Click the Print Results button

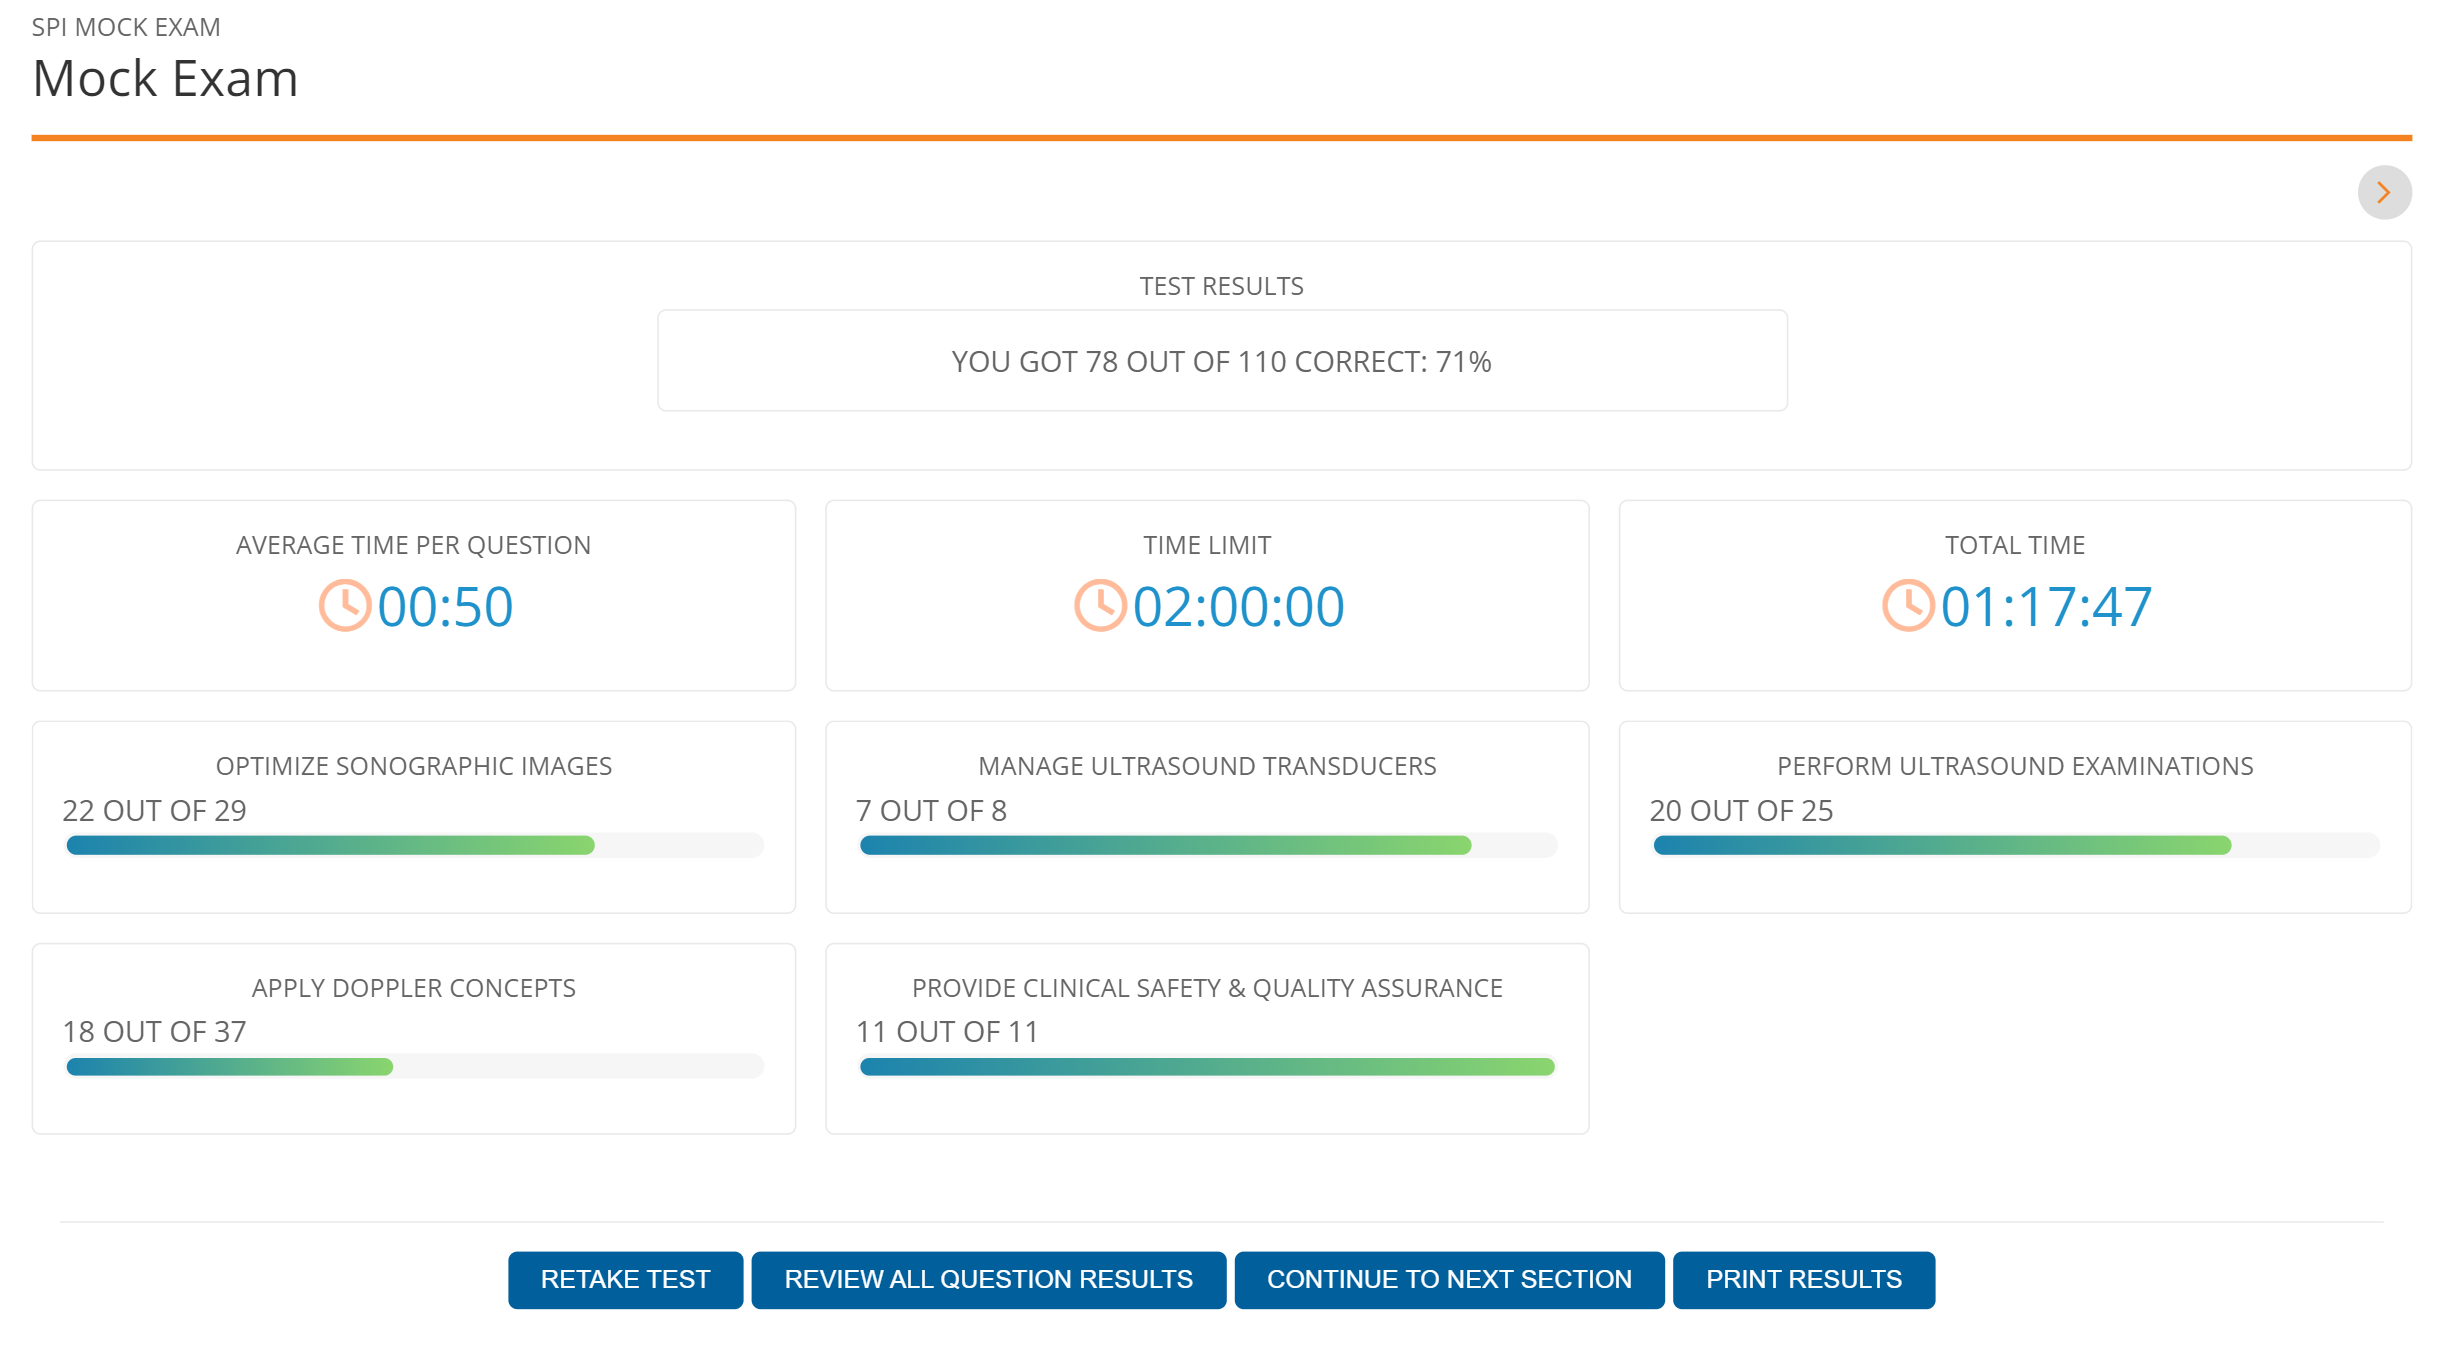point(1802,1279)
